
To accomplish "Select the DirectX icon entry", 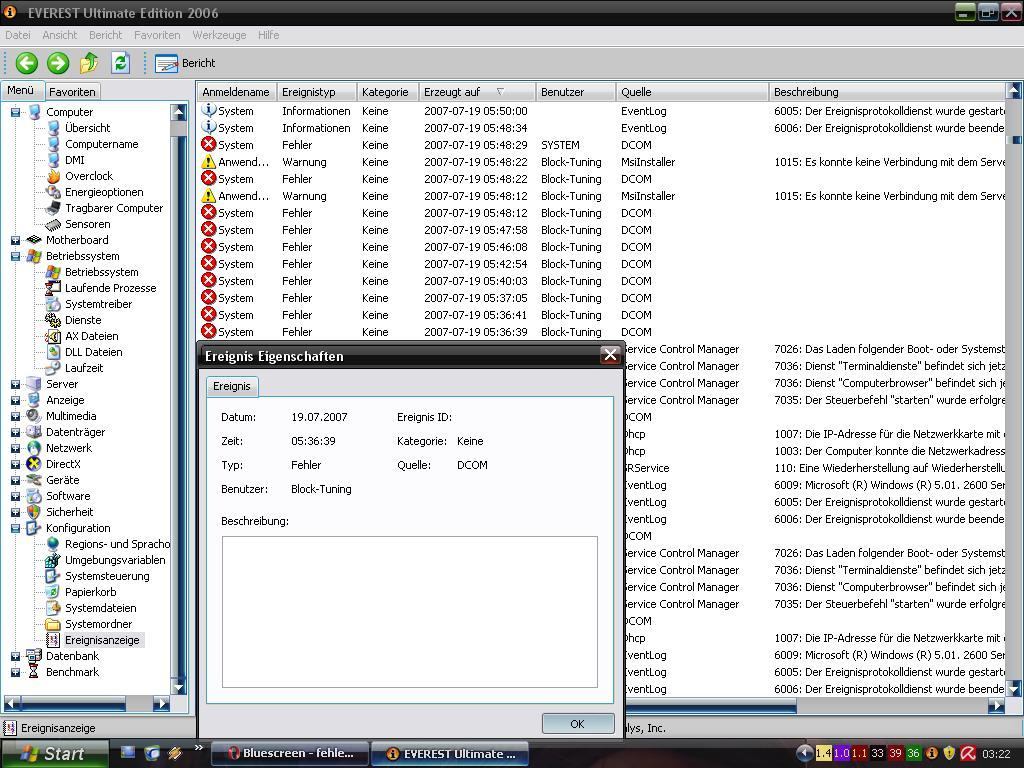I will [x=34, y=464].
